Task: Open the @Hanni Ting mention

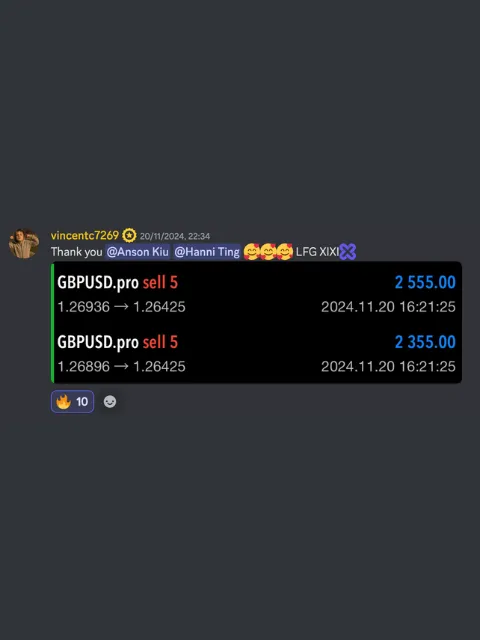Action: (207, 252)
